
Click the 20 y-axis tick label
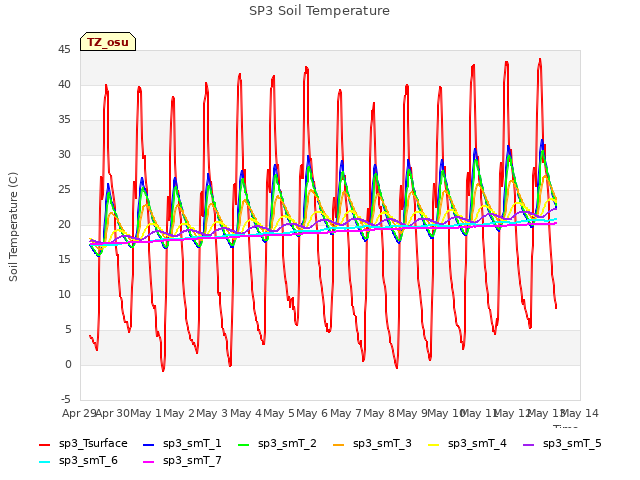click(64, 224)
